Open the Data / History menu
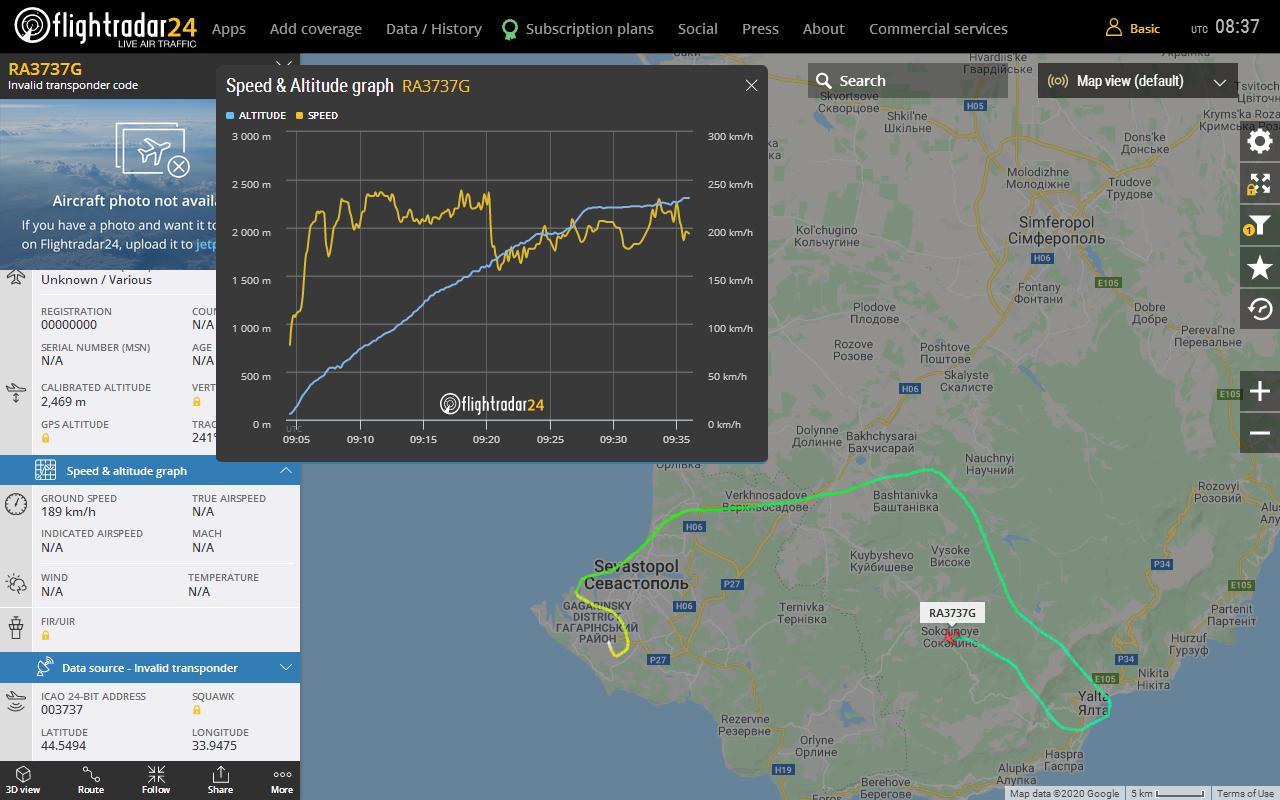The image size is (1280, 800). (x=433, y=29)
